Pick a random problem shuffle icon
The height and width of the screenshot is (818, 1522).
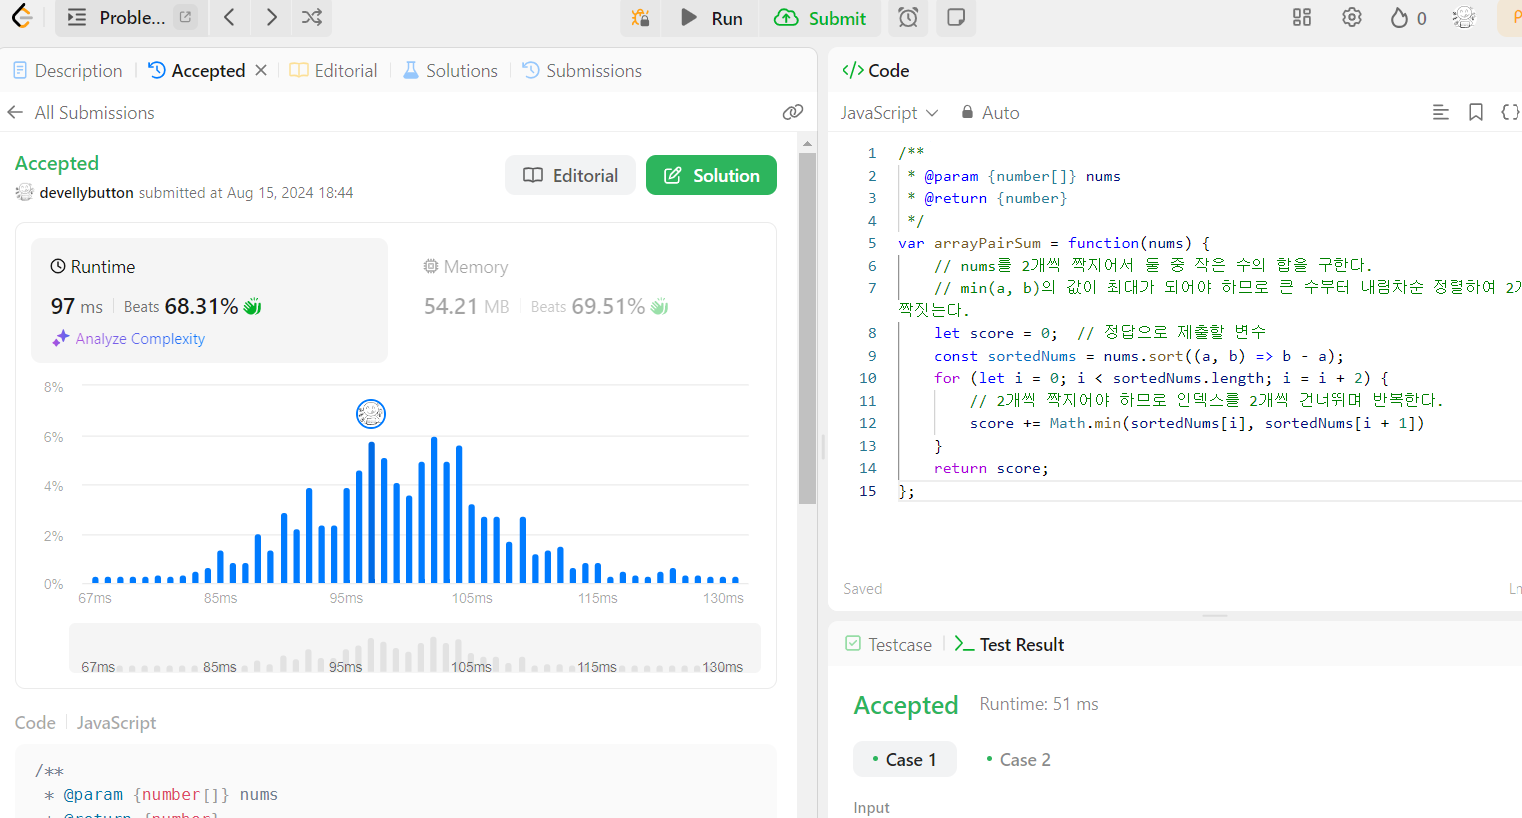312,17
